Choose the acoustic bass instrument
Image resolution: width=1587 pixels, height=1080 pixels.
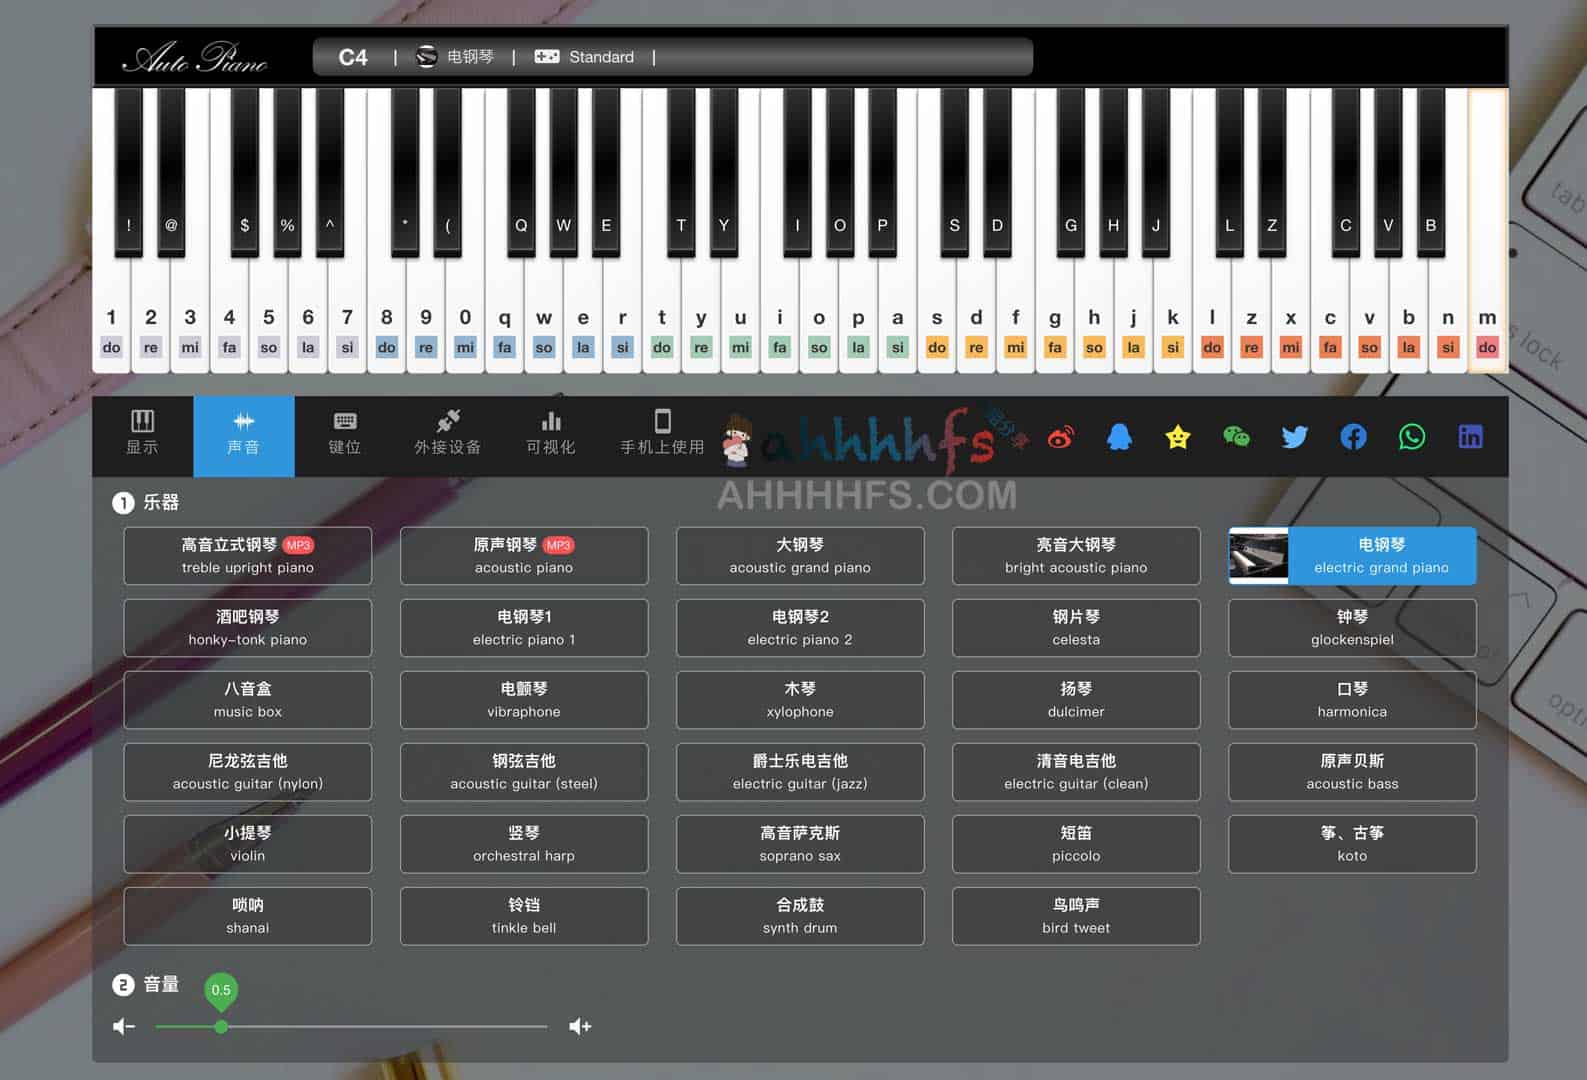pyautogui.click(x=1352, y=772)
